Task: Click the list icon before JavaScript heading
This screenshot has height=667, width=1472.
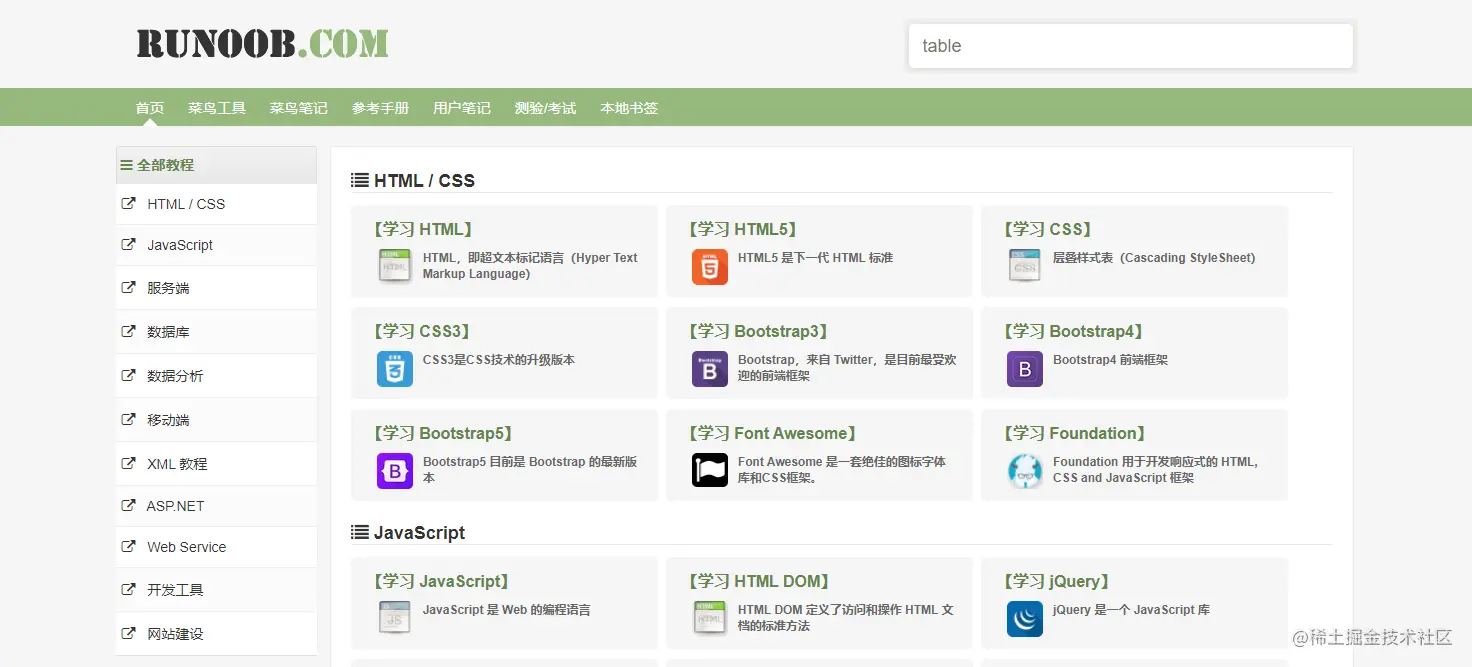Action: click(x=360, y=532)
